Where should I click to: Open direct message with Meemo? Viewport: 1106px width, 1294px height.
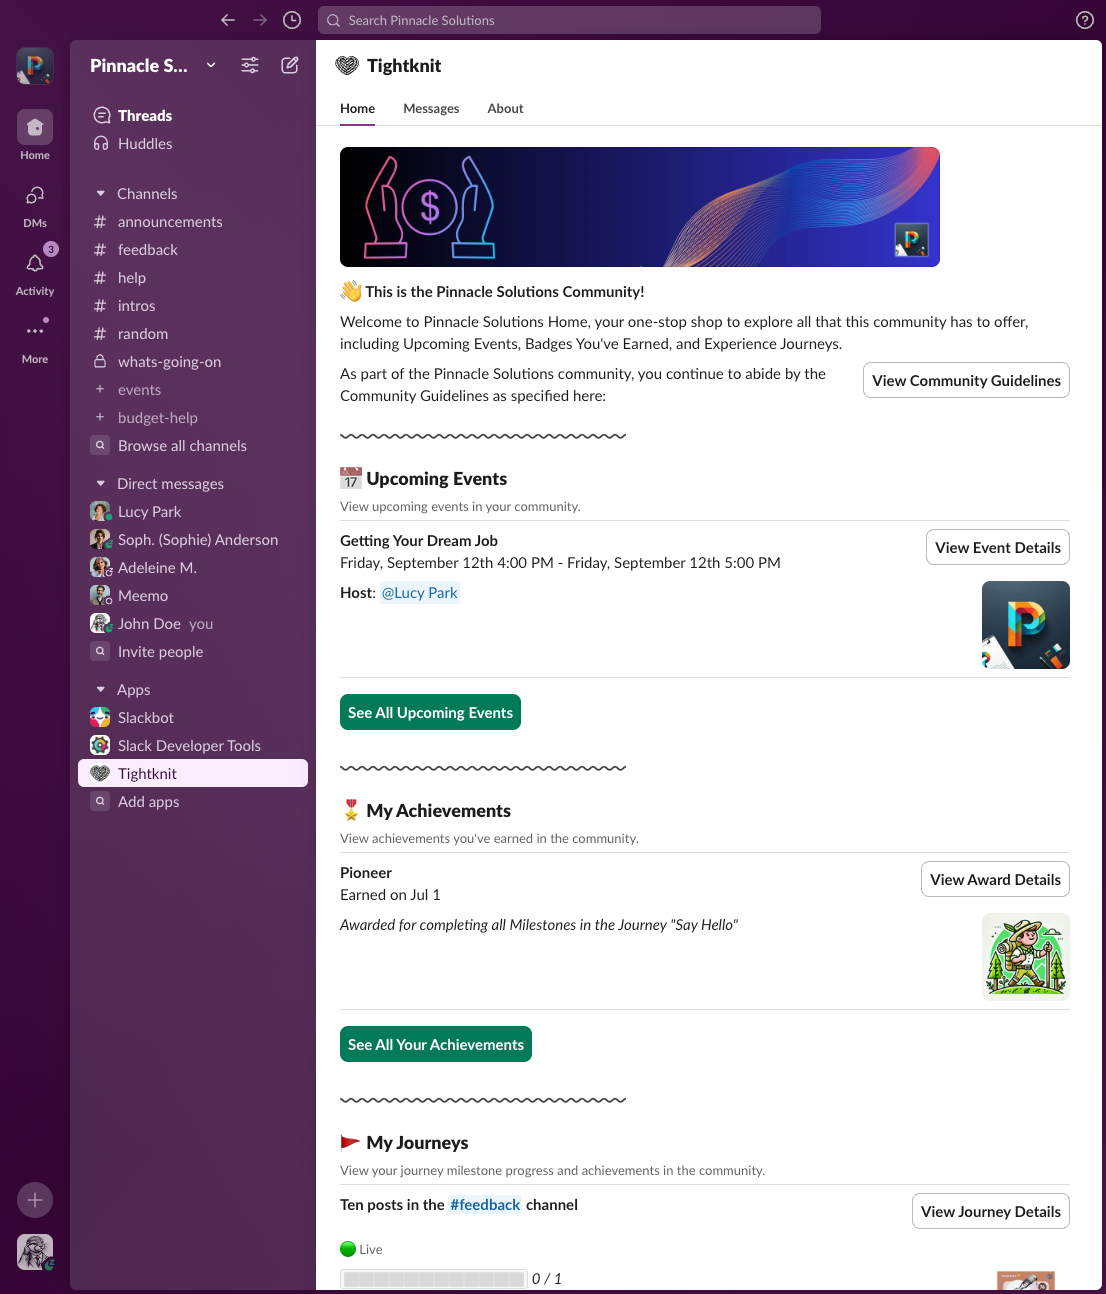(x=193, y=596)
